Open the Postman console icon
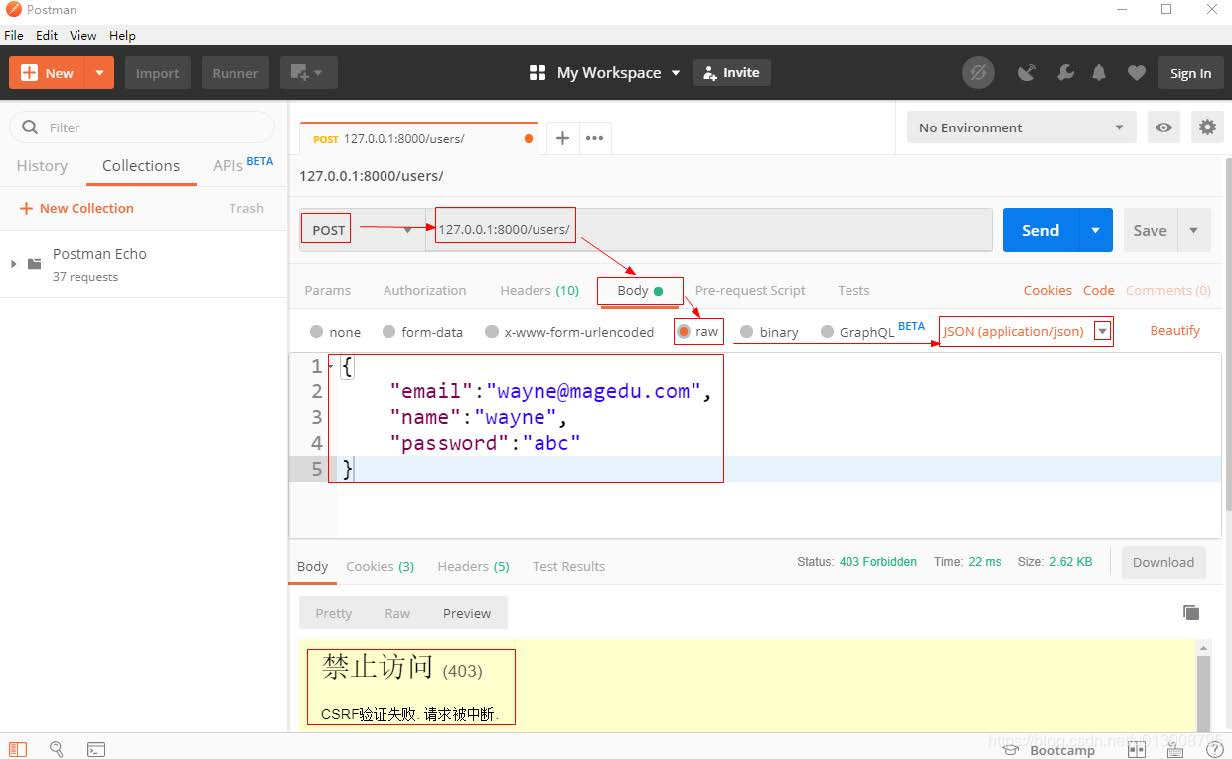 click(96, 749)
